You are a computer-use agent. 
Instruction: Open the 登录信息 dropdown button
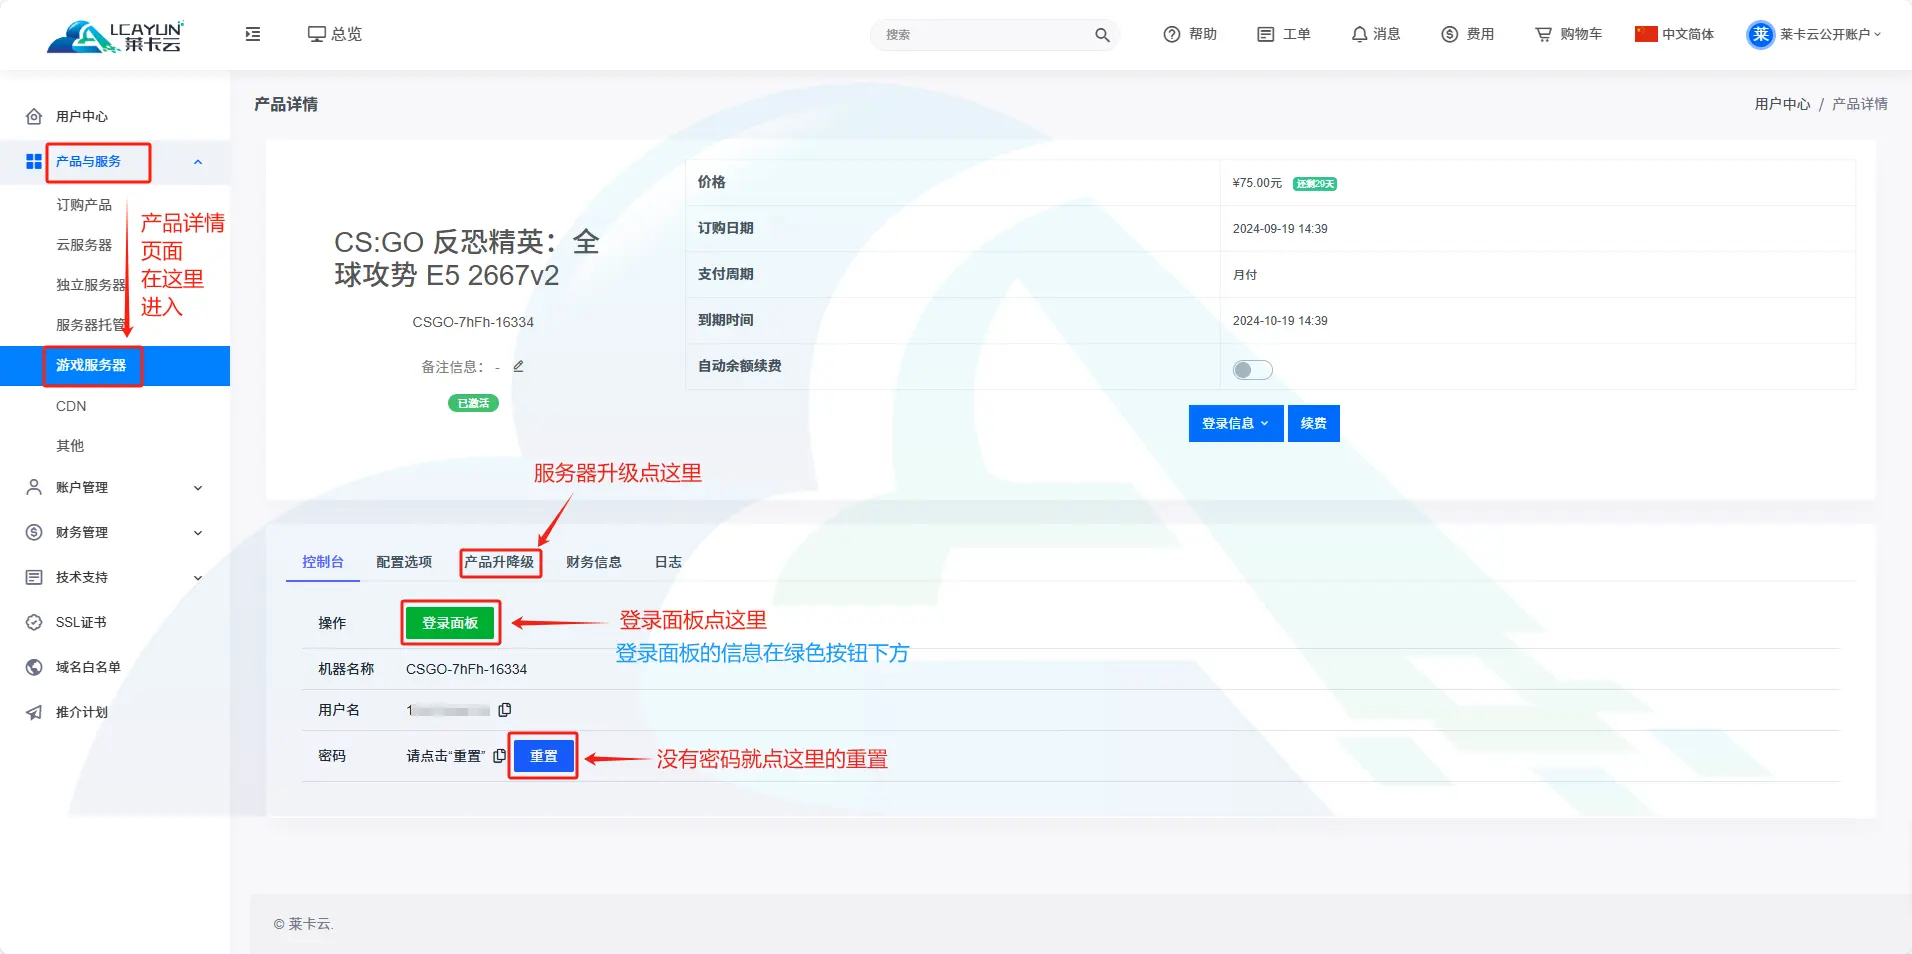point(1236,423)
